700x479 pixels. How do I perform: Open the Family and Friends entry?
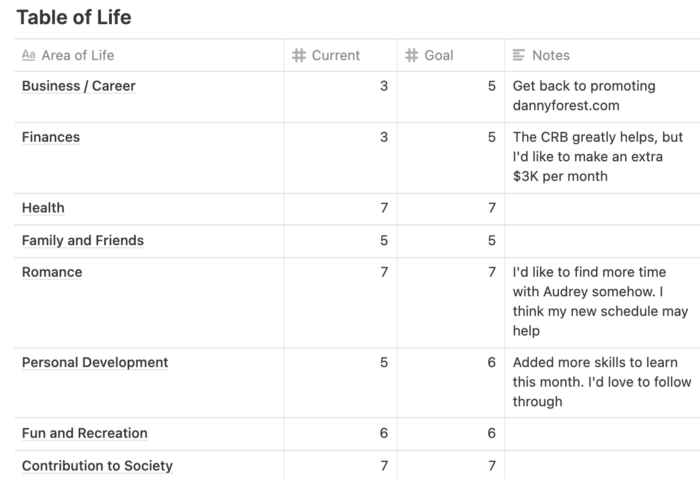coord(83,241)
